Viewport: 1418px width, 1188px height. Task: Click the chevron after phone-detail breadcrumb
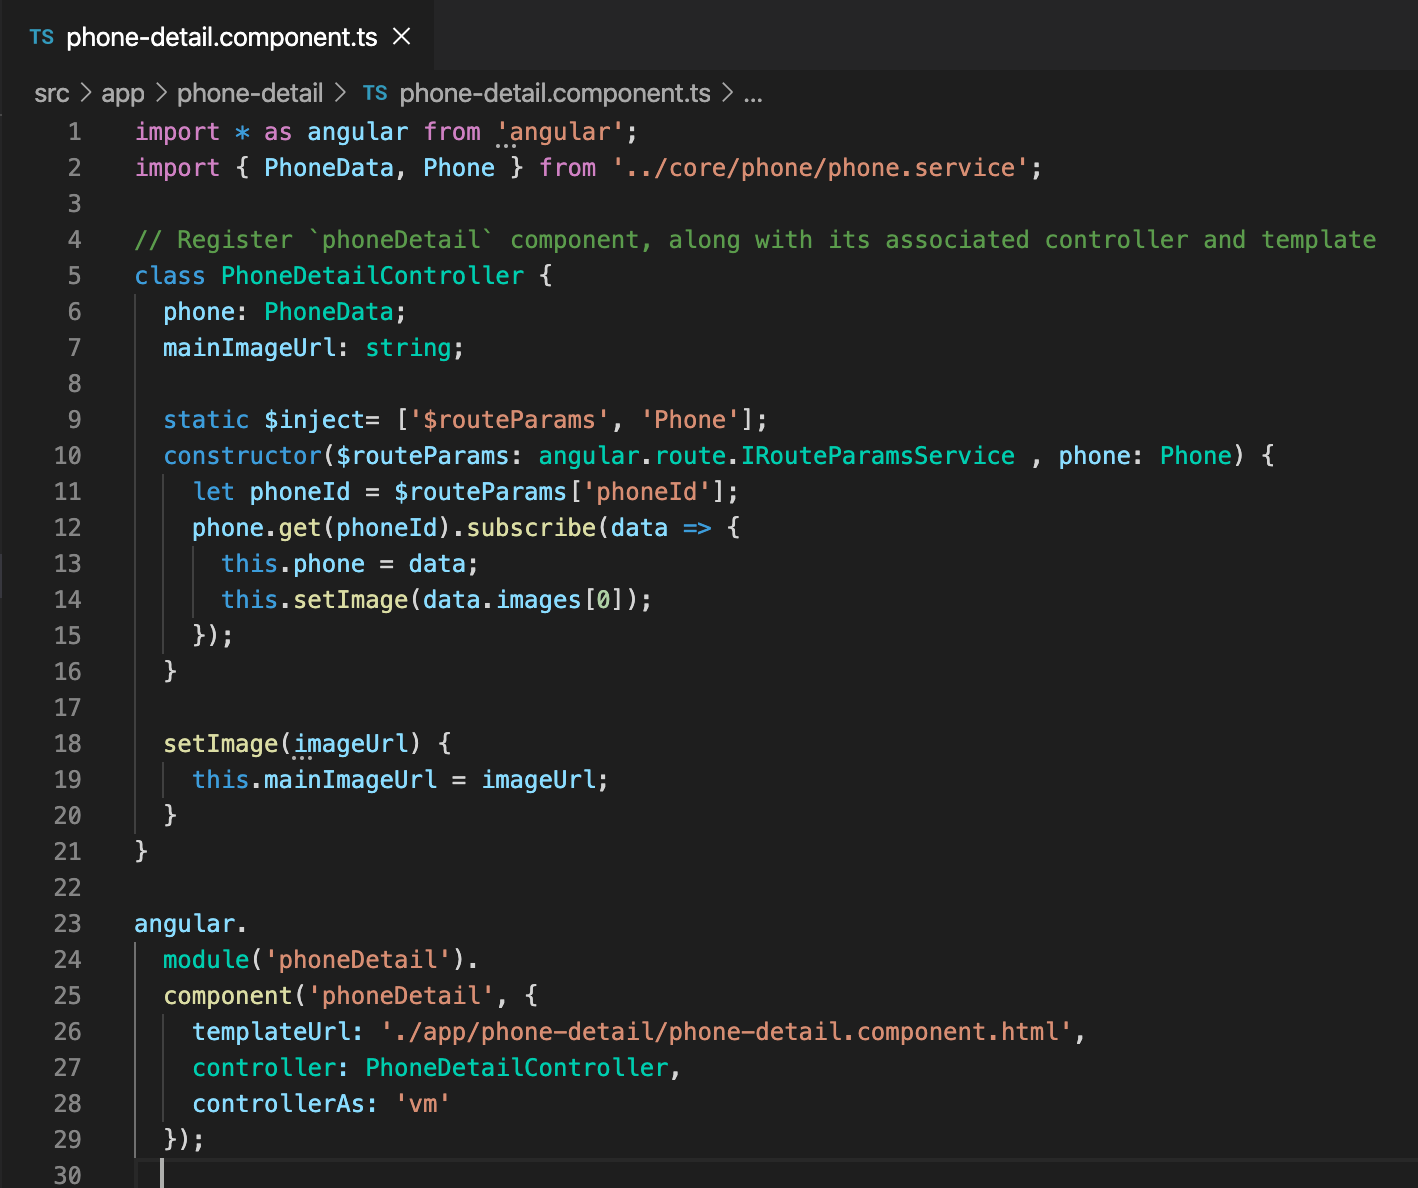tap(342, 92)
